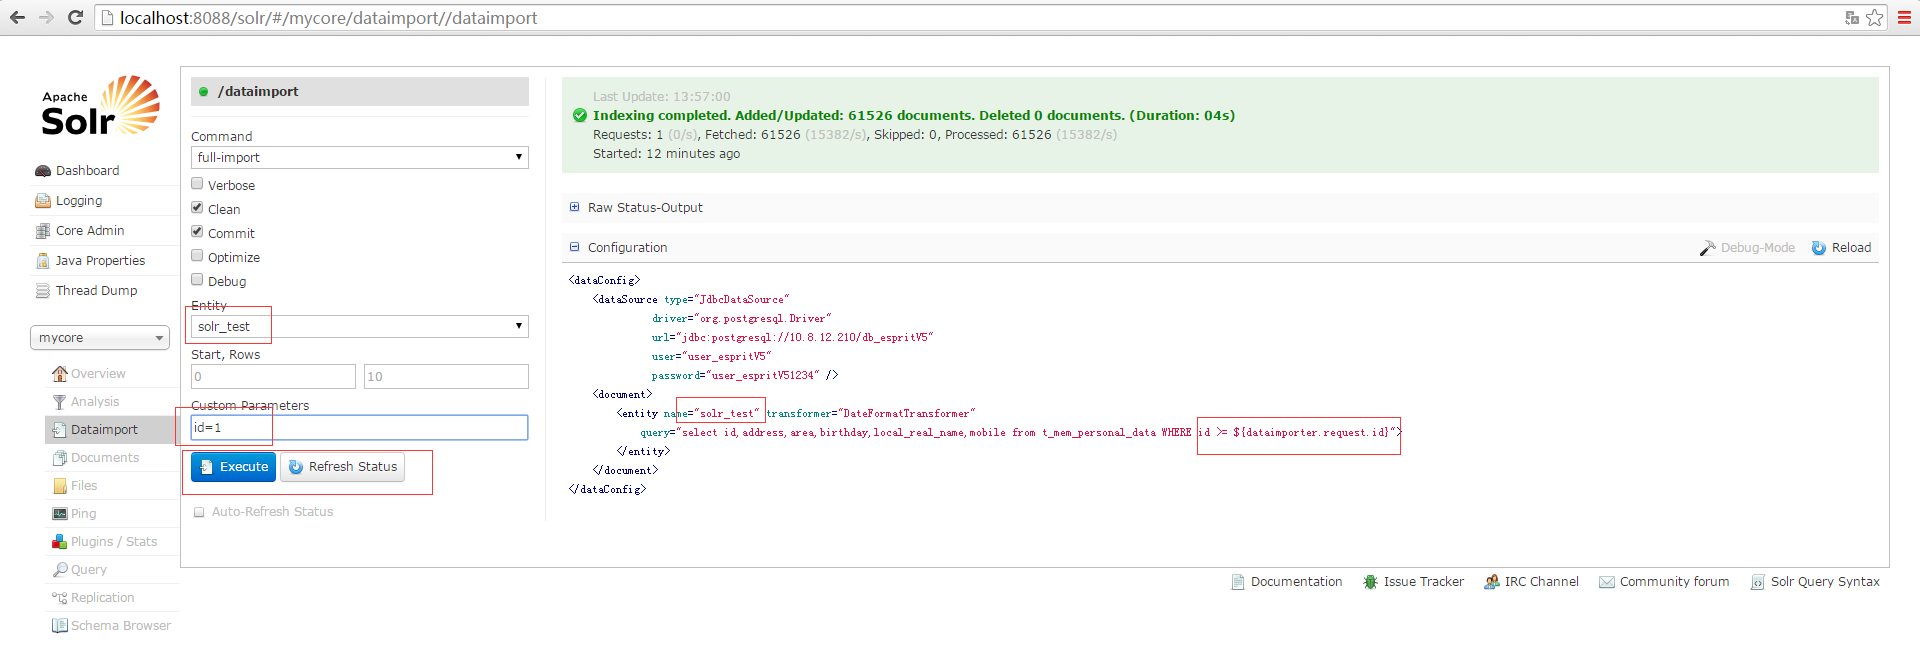The image size is (1920, 660).
Task: Click the Custom Parameters input field
Action: 360,428
